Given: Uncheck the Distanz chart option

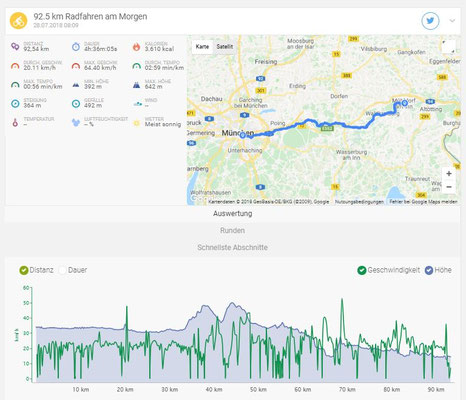Looking at the screenshot, I should pyautogui.click(x=24, y=270).
